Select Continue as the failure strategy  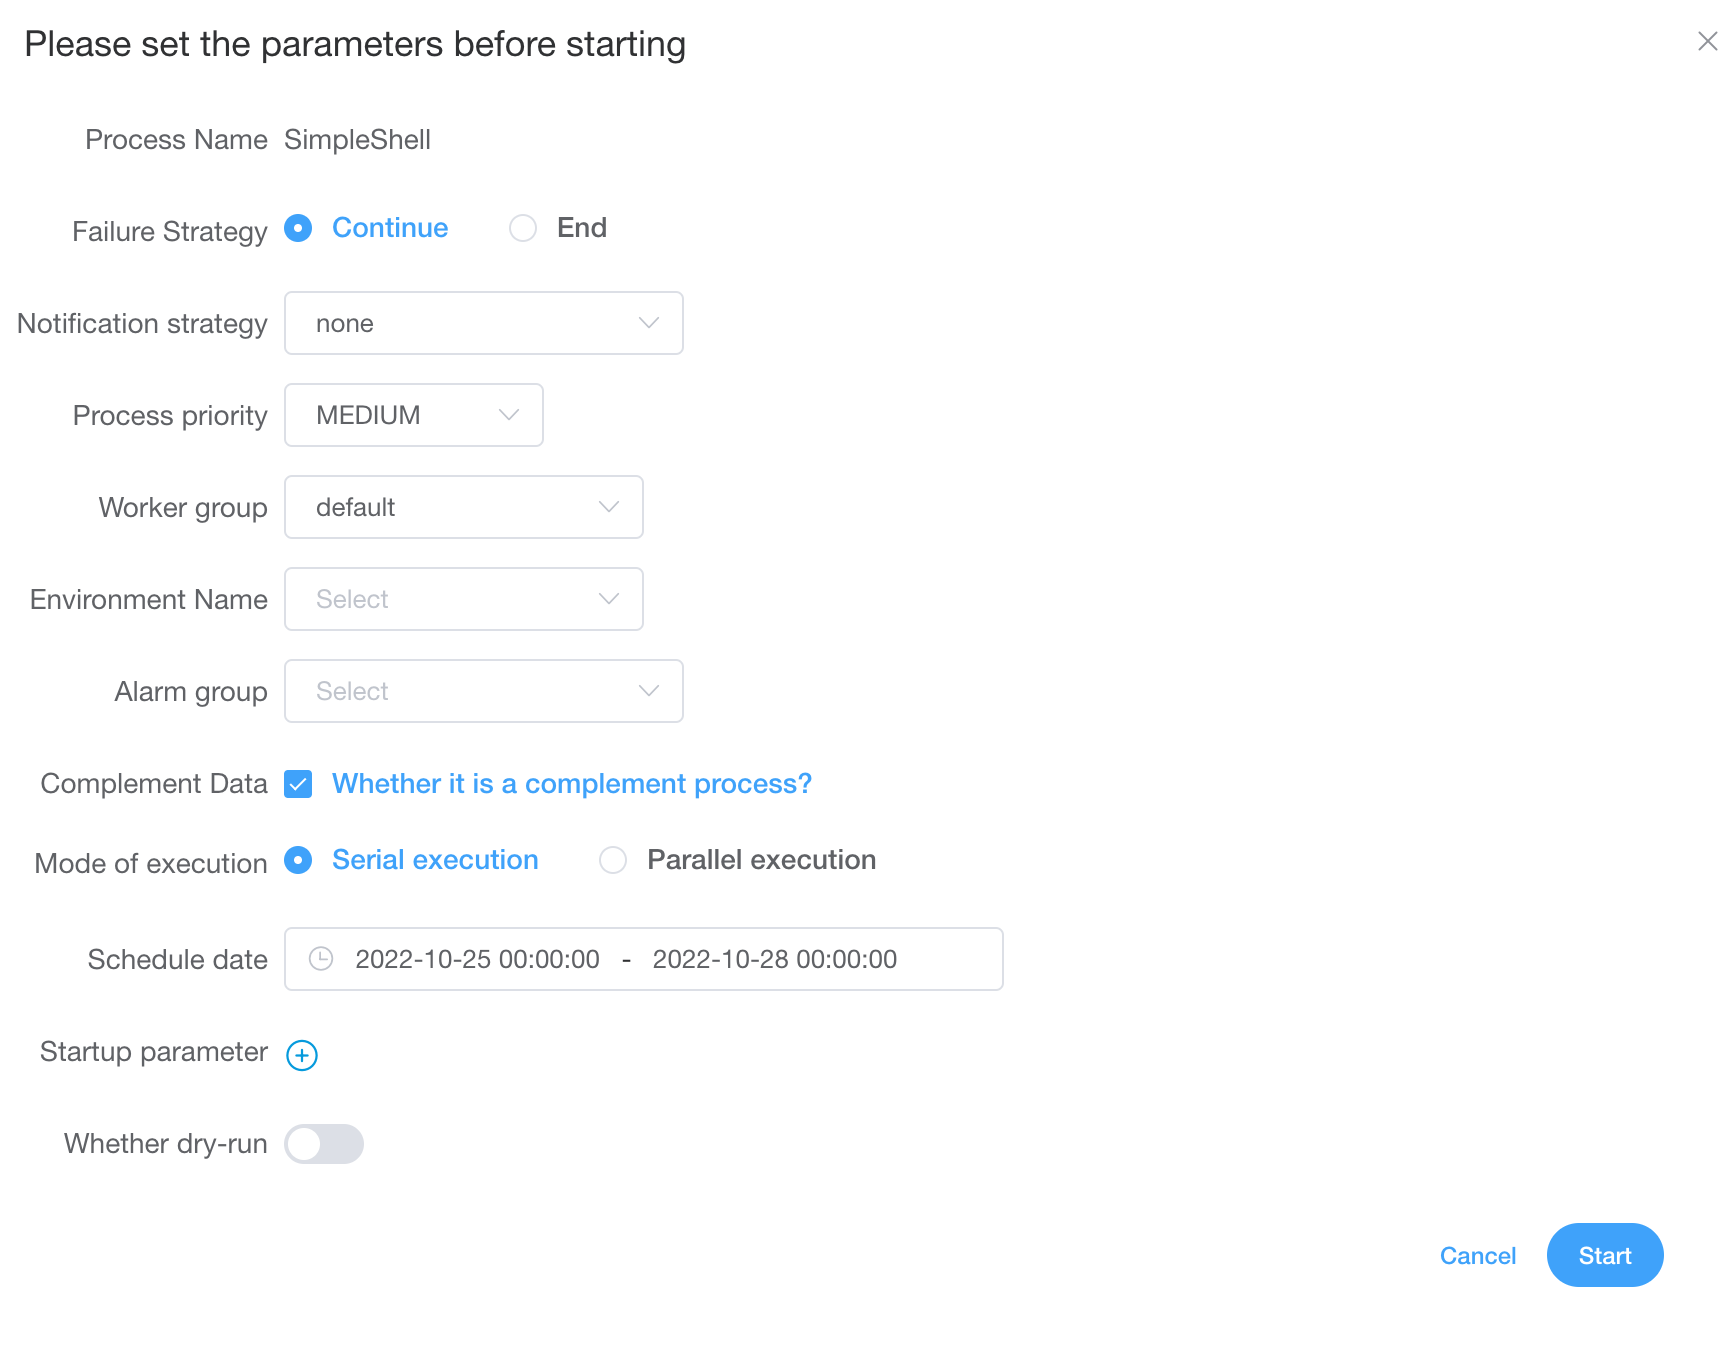(x=297, y=228)
